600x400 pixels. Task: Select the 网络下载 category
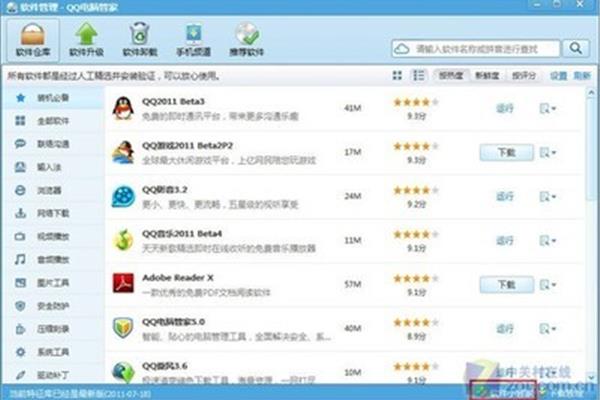pos(54,213)
